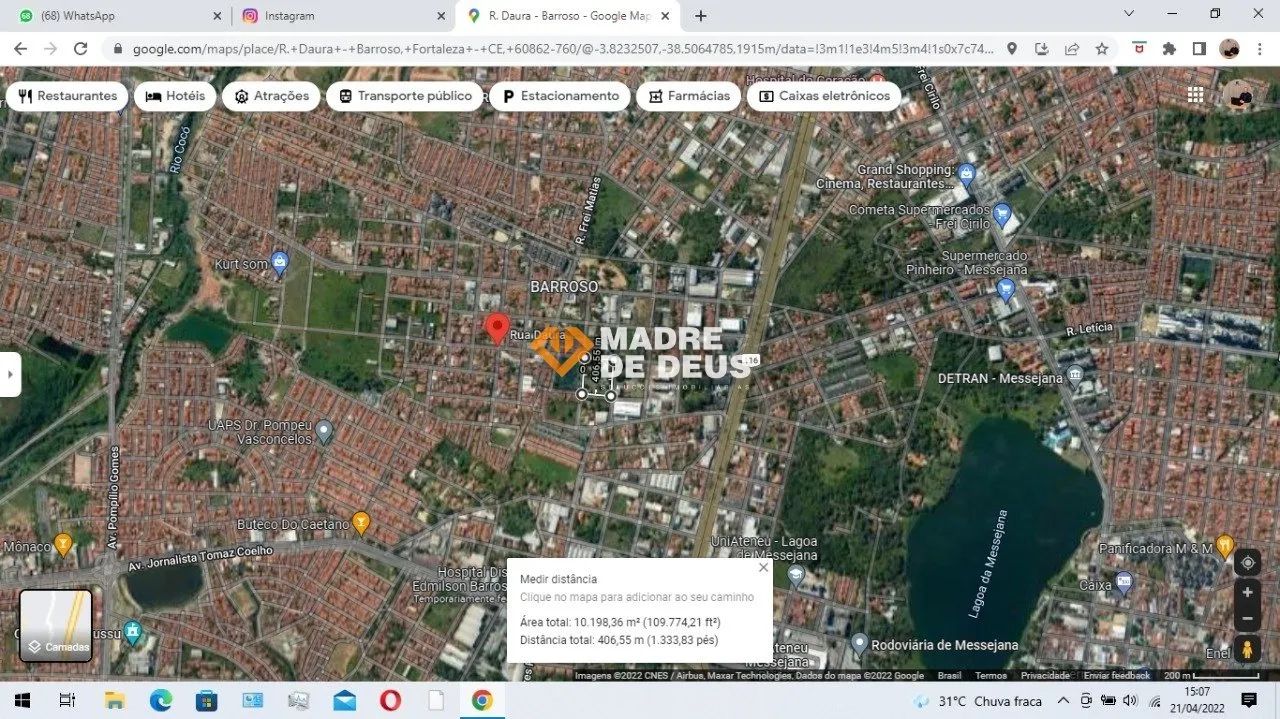Select the Restaurantes category chip
The height and width of the screenshot is (719, 1280).
click(x=67, y=96)
